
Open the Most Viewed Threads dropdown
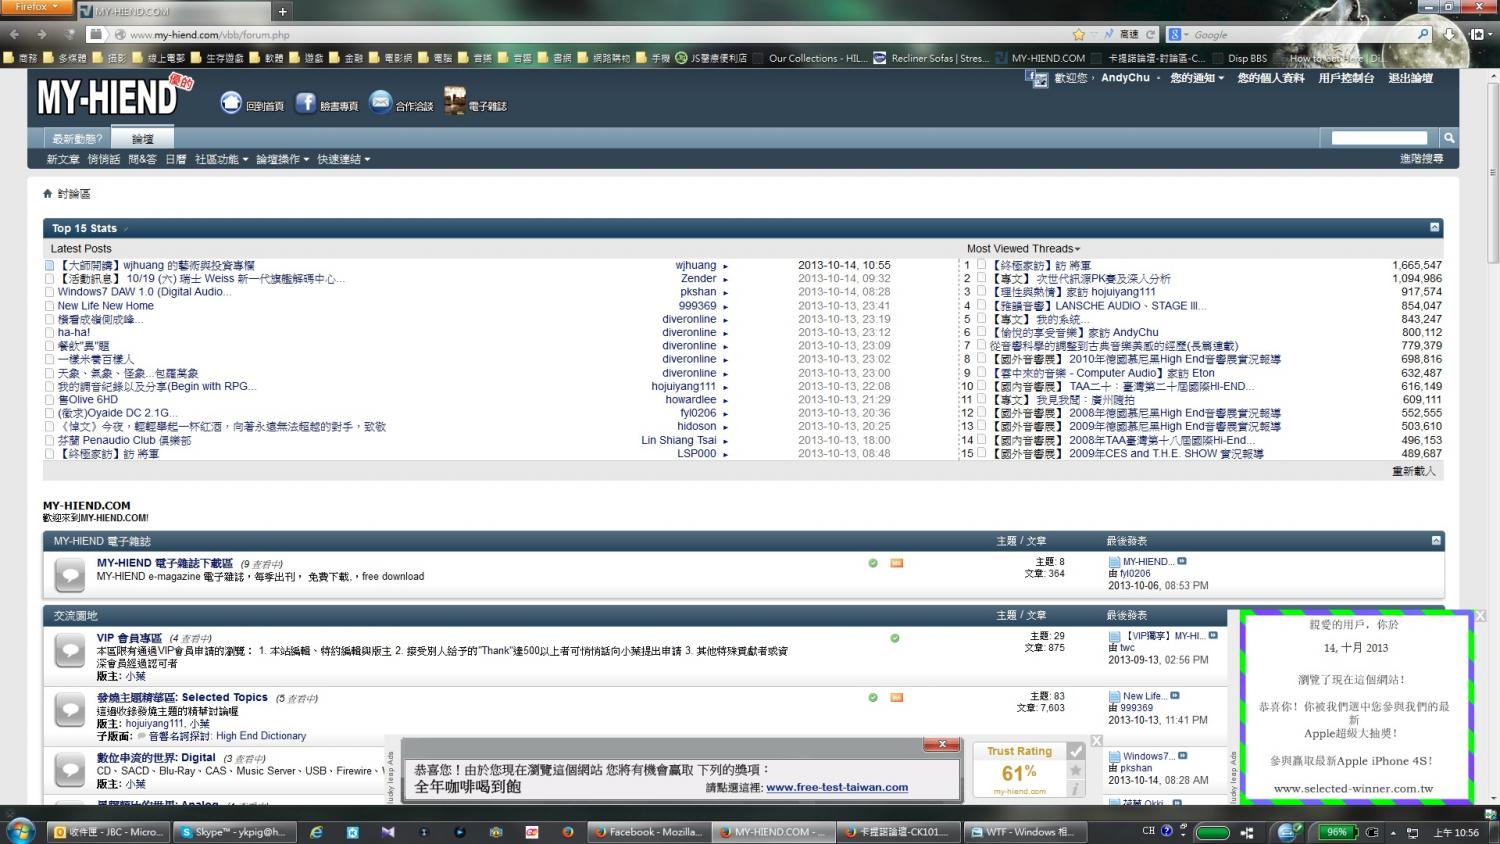(1023, 248)
